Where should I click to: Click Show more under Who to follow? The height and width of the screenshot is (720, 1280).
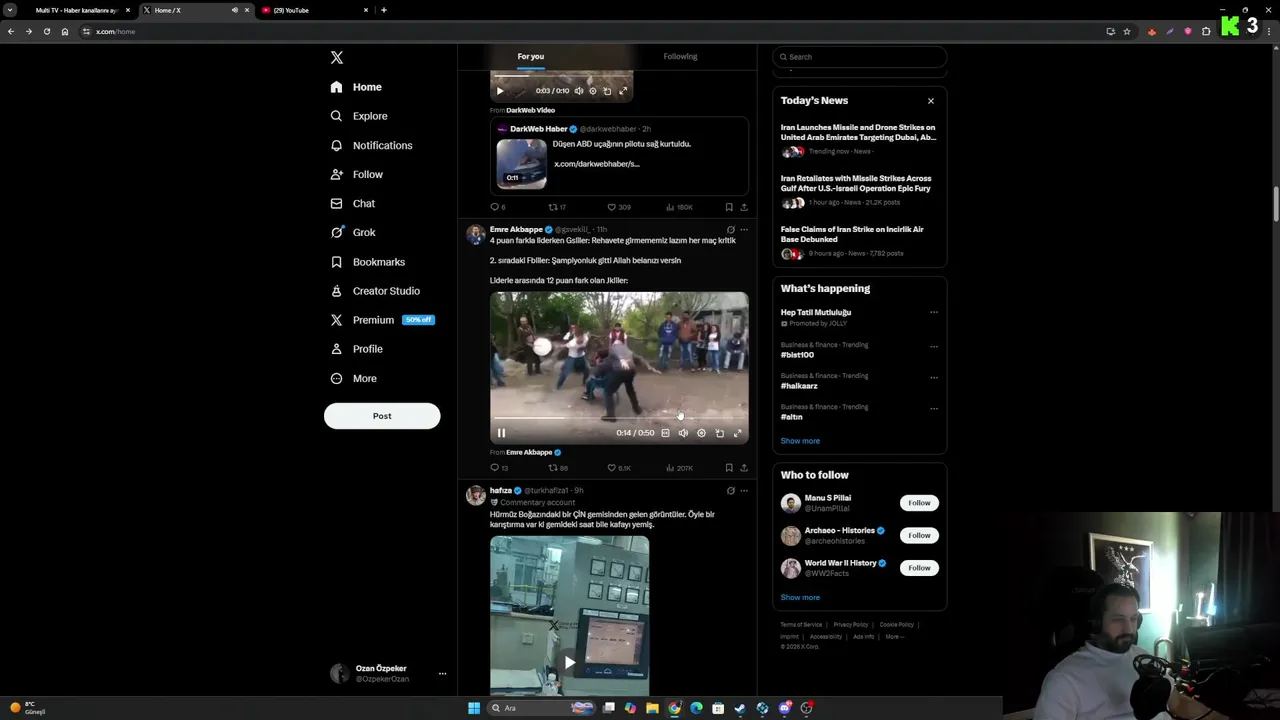[x=800, y=598]
